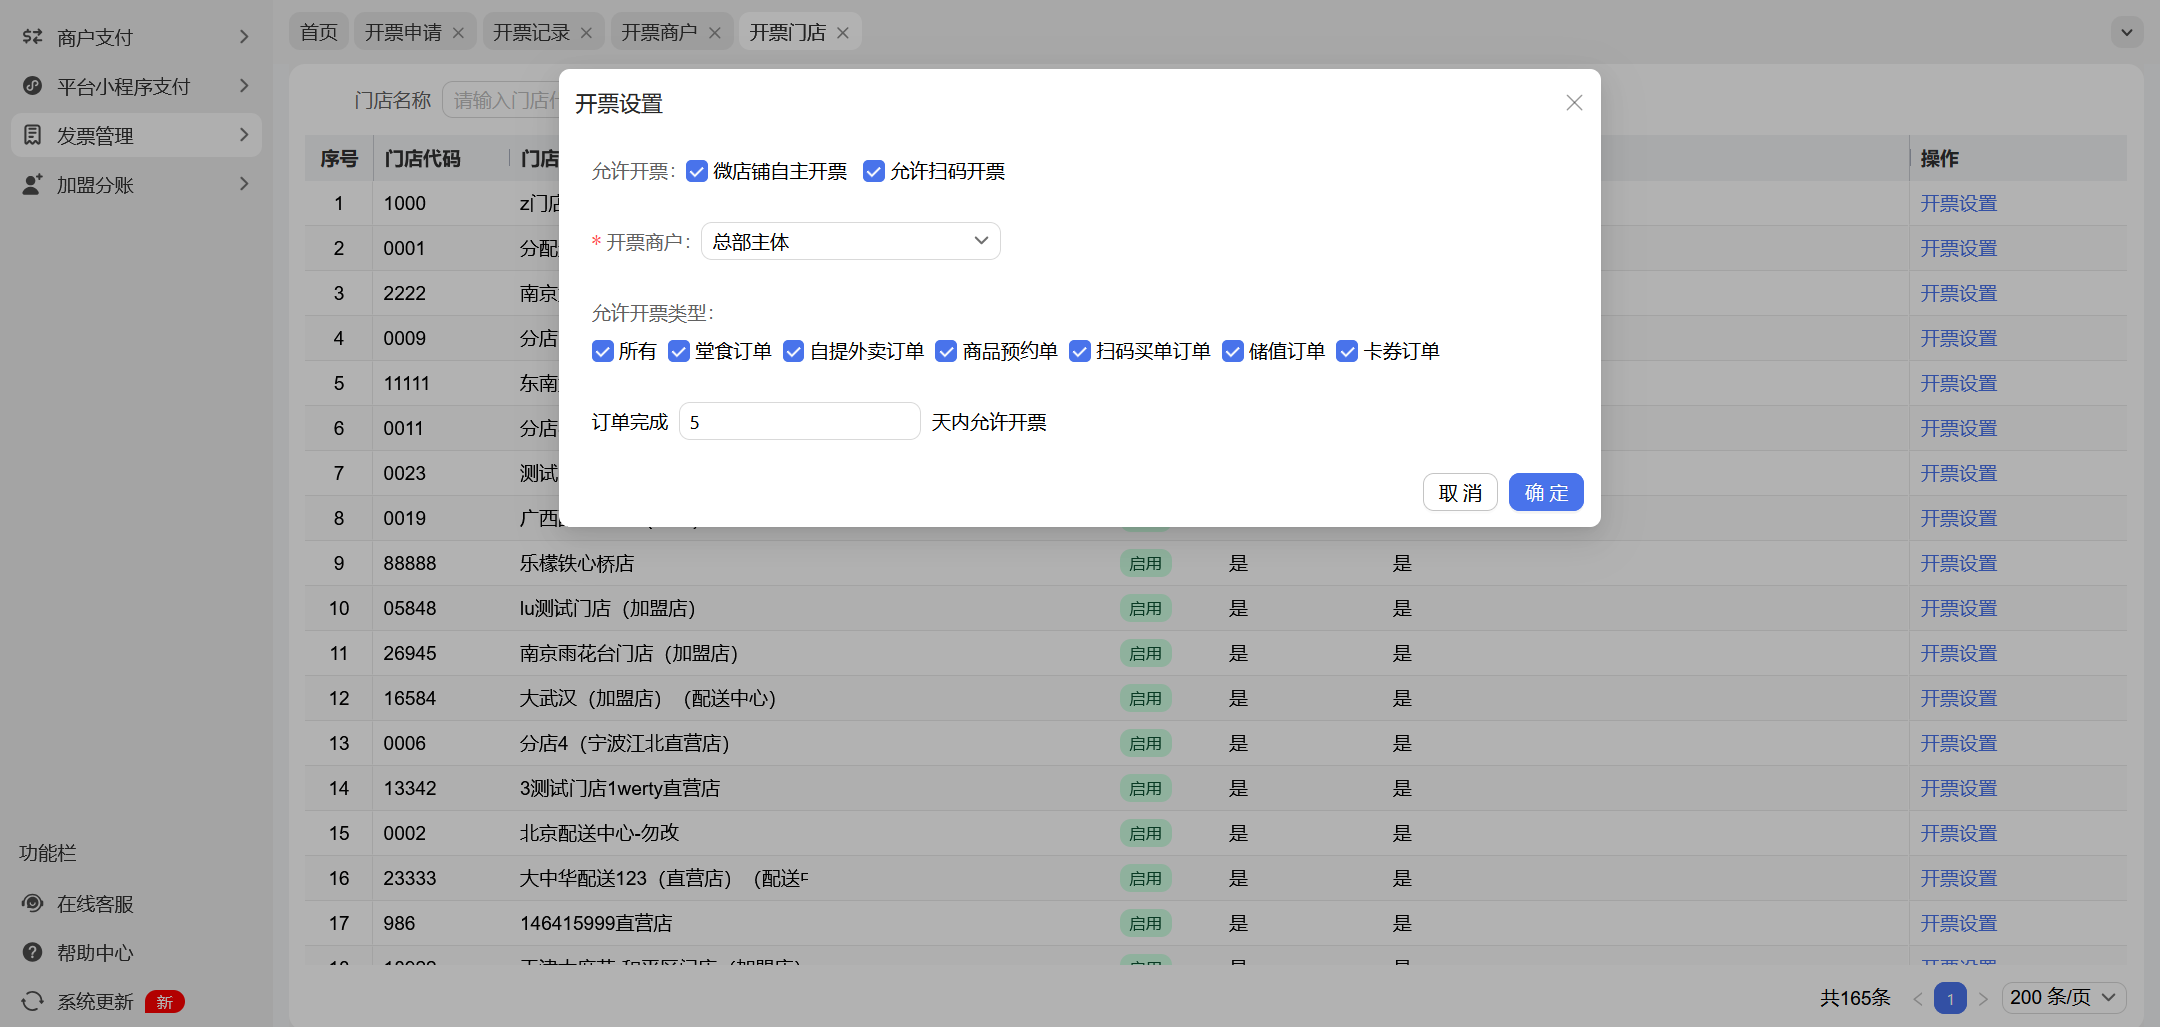
Task: Expand the 商户支付 menu chevron
Action: coord(244,37)
